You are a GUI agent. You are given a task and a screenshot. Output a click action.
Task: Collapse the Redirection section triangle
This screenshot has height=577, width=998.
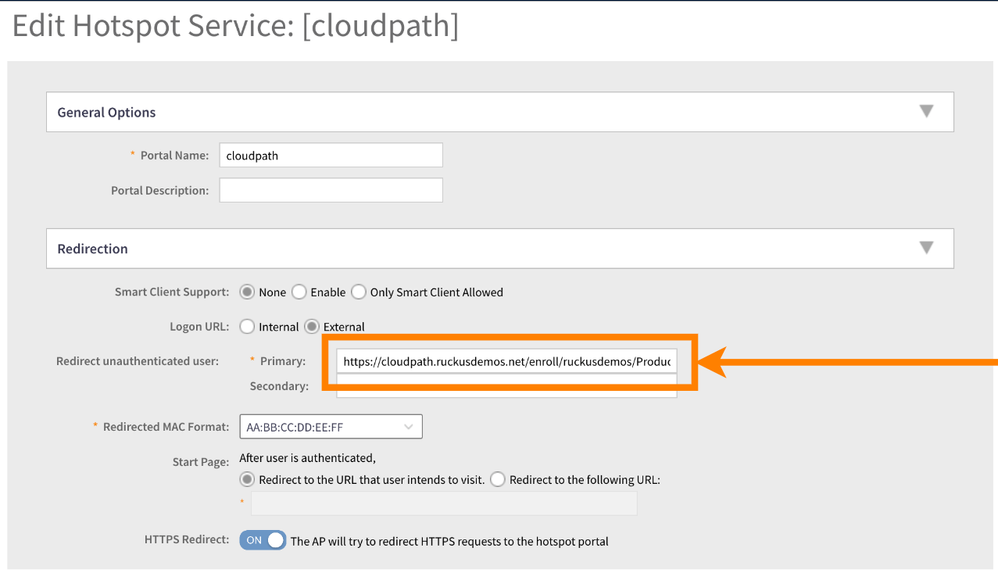(x=926, y=247)
